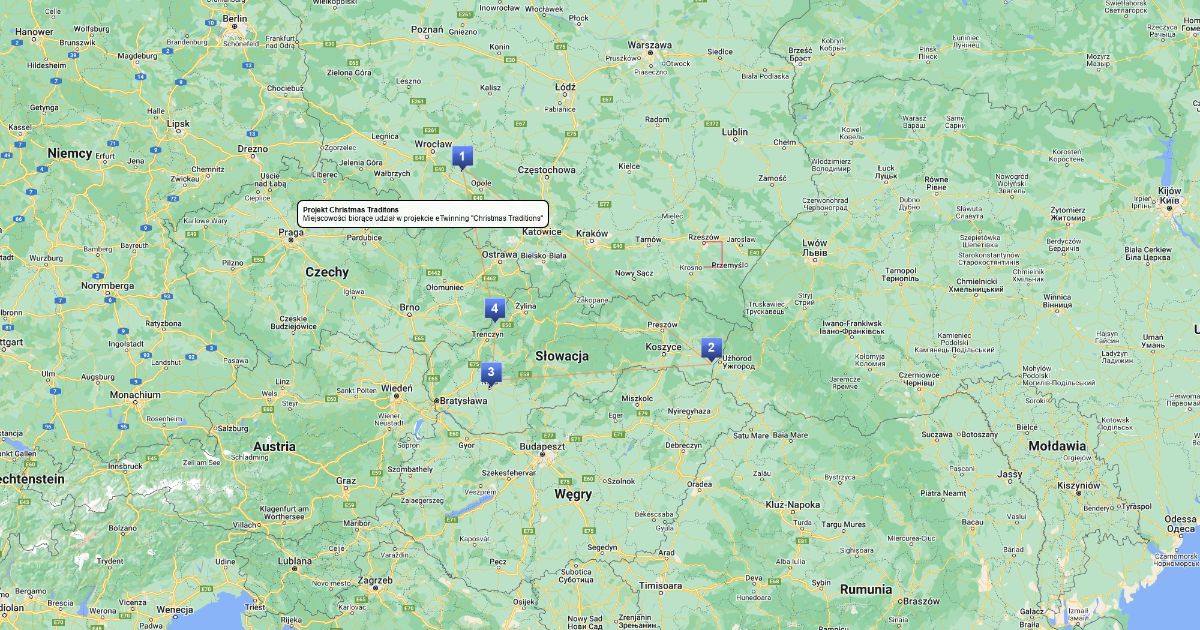Click the Projekt Christmas Traditions info box

(423, 213)
